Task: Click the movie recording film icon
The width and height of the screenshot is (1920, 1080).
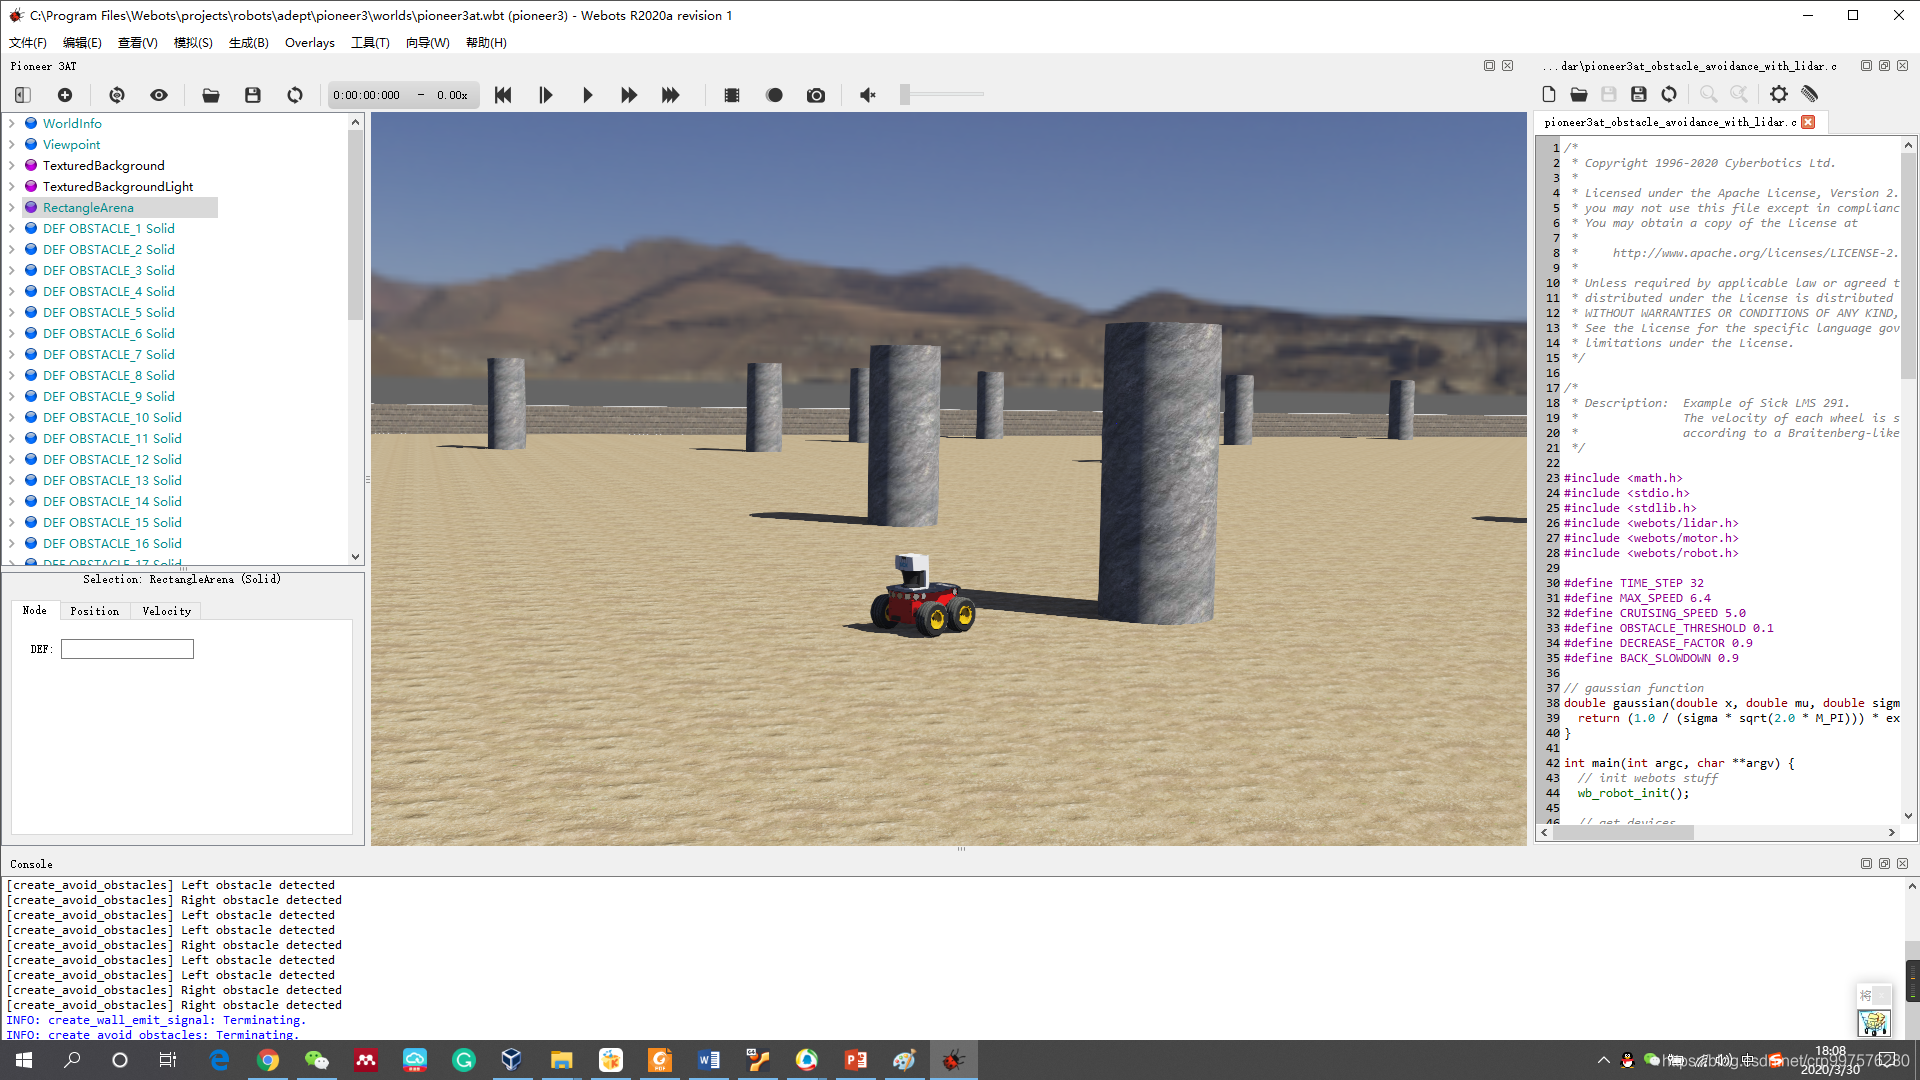Action: coord(732,95)
